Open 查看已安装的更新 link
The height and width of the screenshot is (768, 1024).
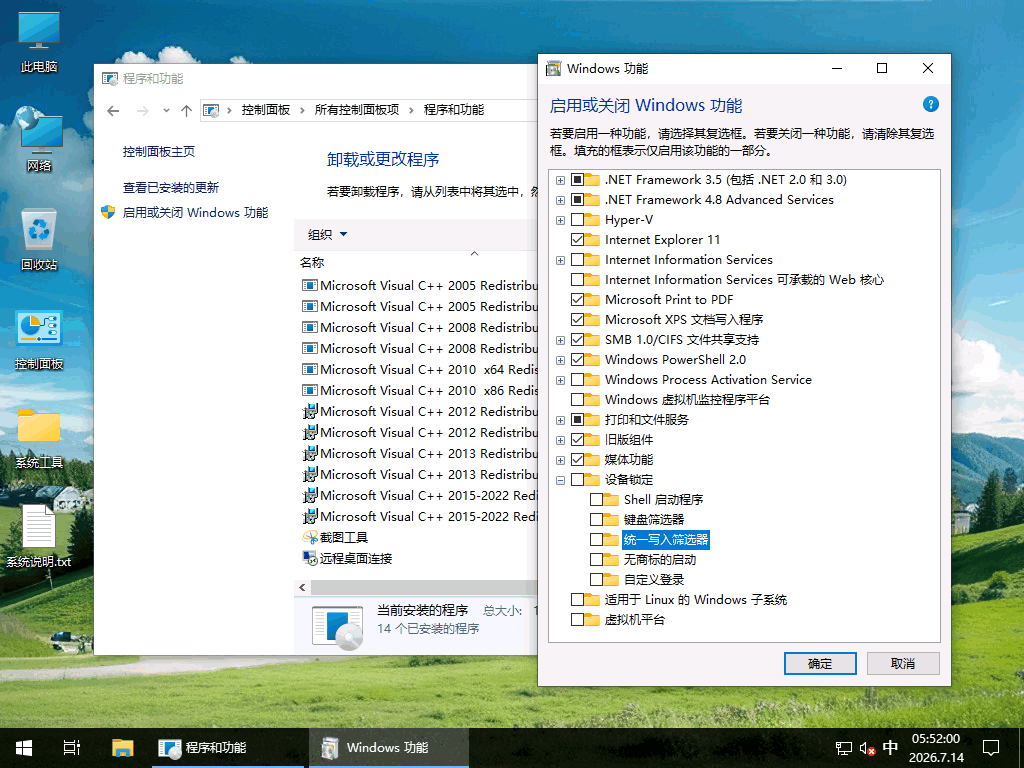pos(170,187)
